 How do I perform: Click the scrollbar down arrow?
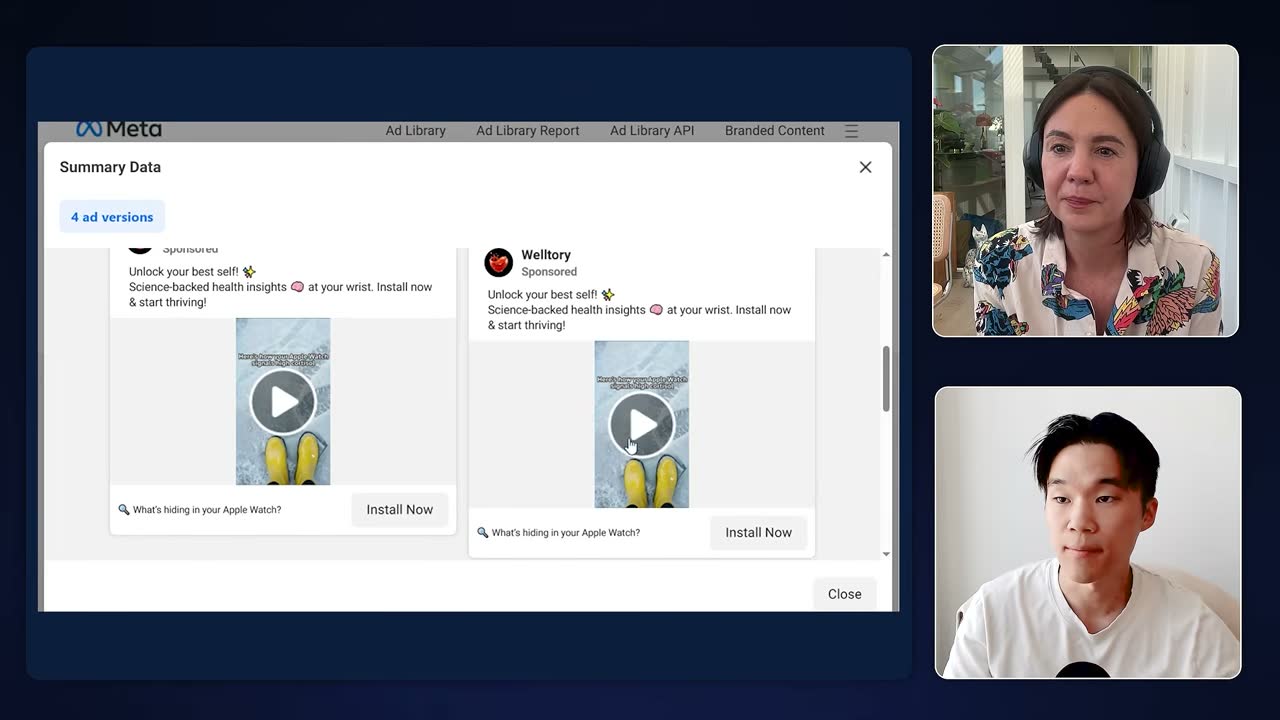[x=886, y=554]
